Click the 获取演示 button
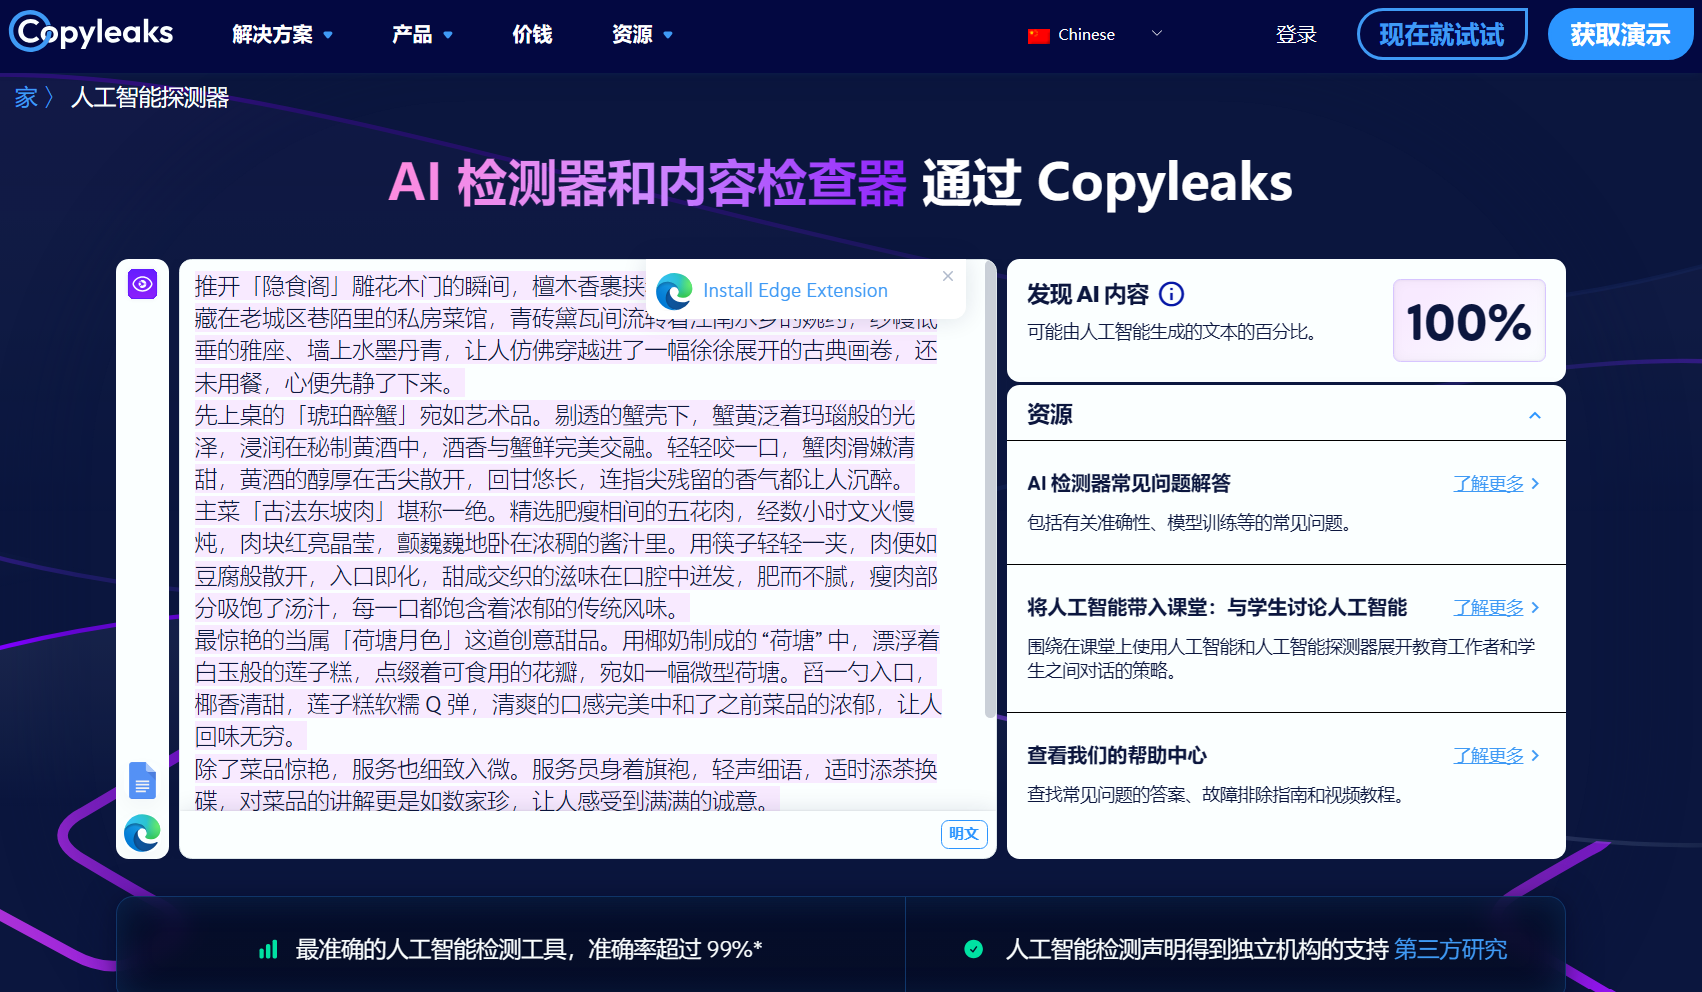Screen dimensions: 1702x992 pyautogui.click(x=1620, y=34)
